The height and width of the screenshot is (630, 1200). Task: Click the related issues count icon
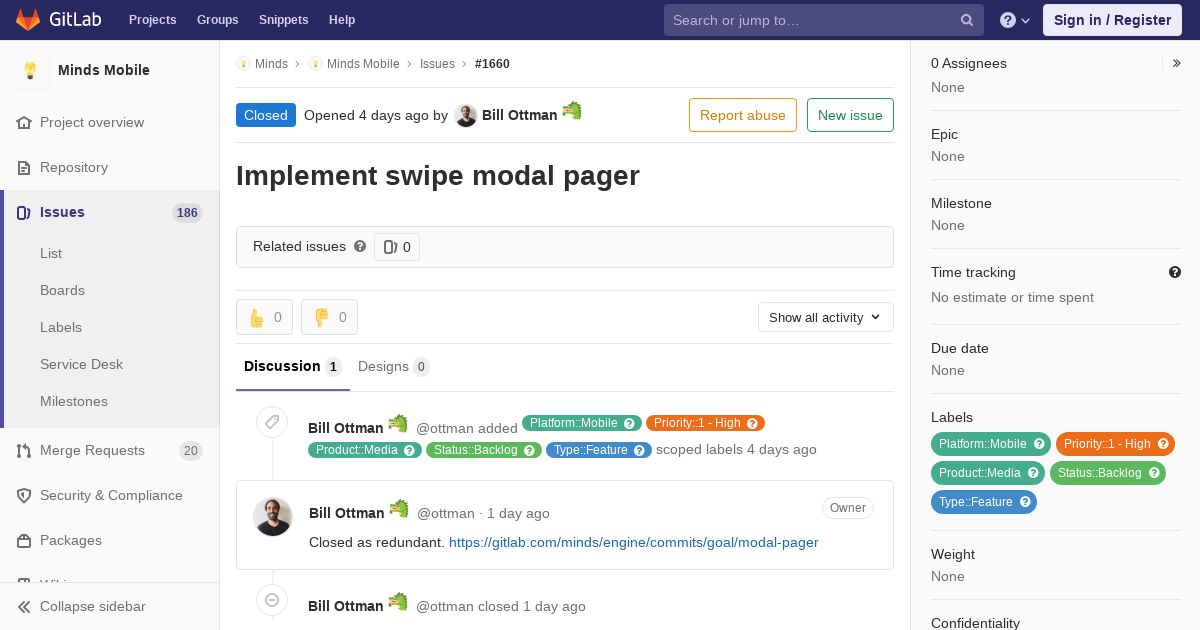pyautogui.click(x=391, y=247)
